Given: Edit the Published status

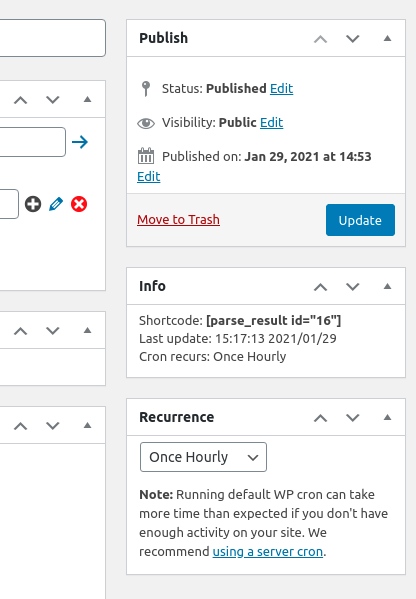Looking at the screenshot, I should click(x=282, y=89).
